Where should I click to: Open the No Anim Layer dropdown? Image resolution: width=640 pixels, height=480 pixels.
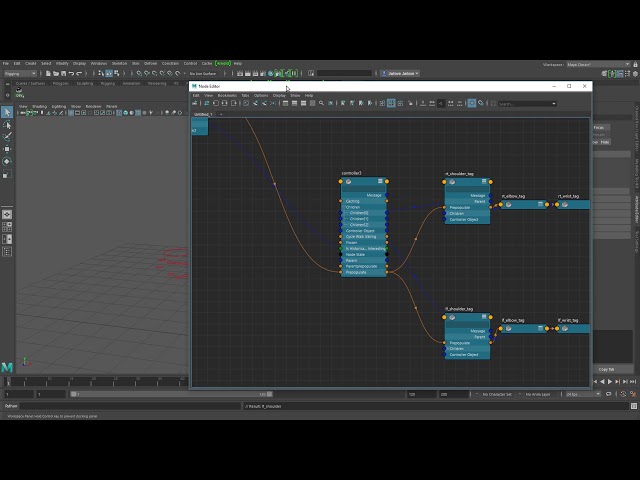coord(539,394)
